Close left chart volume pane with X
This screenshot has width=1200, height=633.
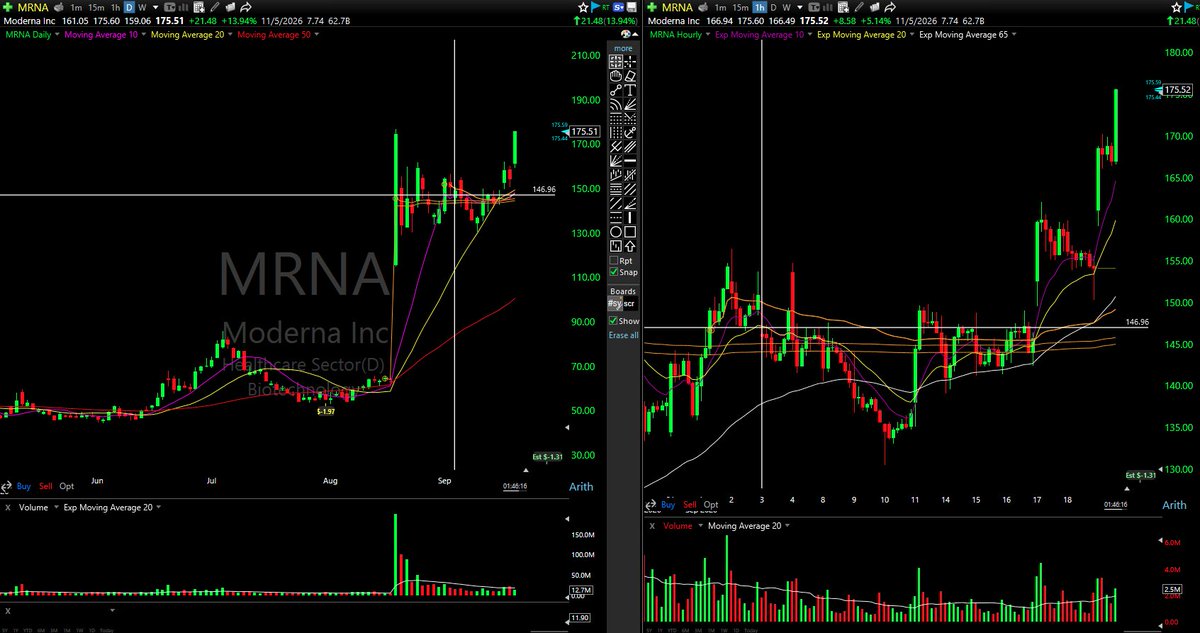(x=7, y=508)
